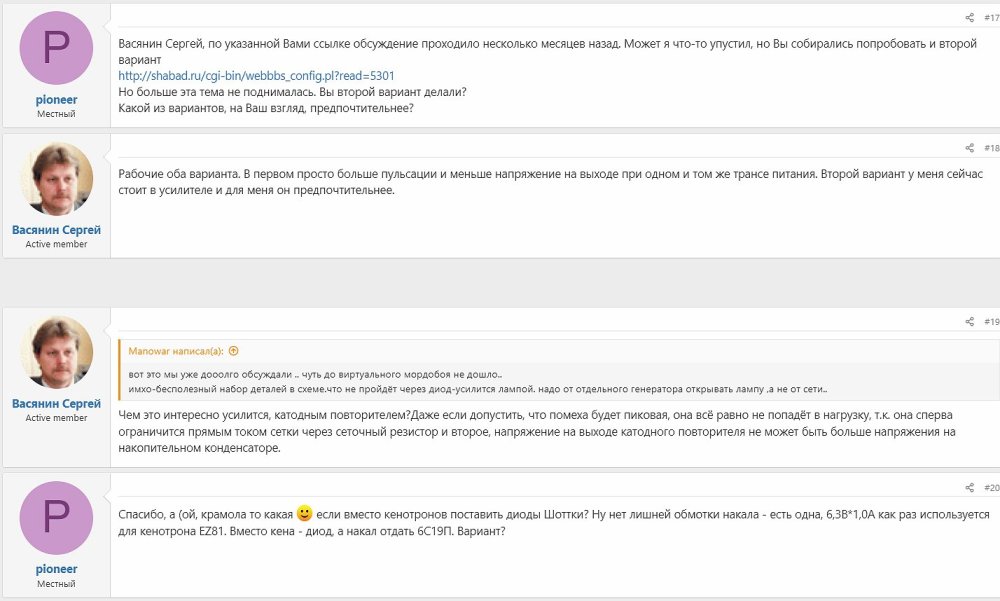This screenshot has width=1000, height=601.
Task: Jump to Manowar's original post via the quote arrow icon
Action: (x=234, y=351)
